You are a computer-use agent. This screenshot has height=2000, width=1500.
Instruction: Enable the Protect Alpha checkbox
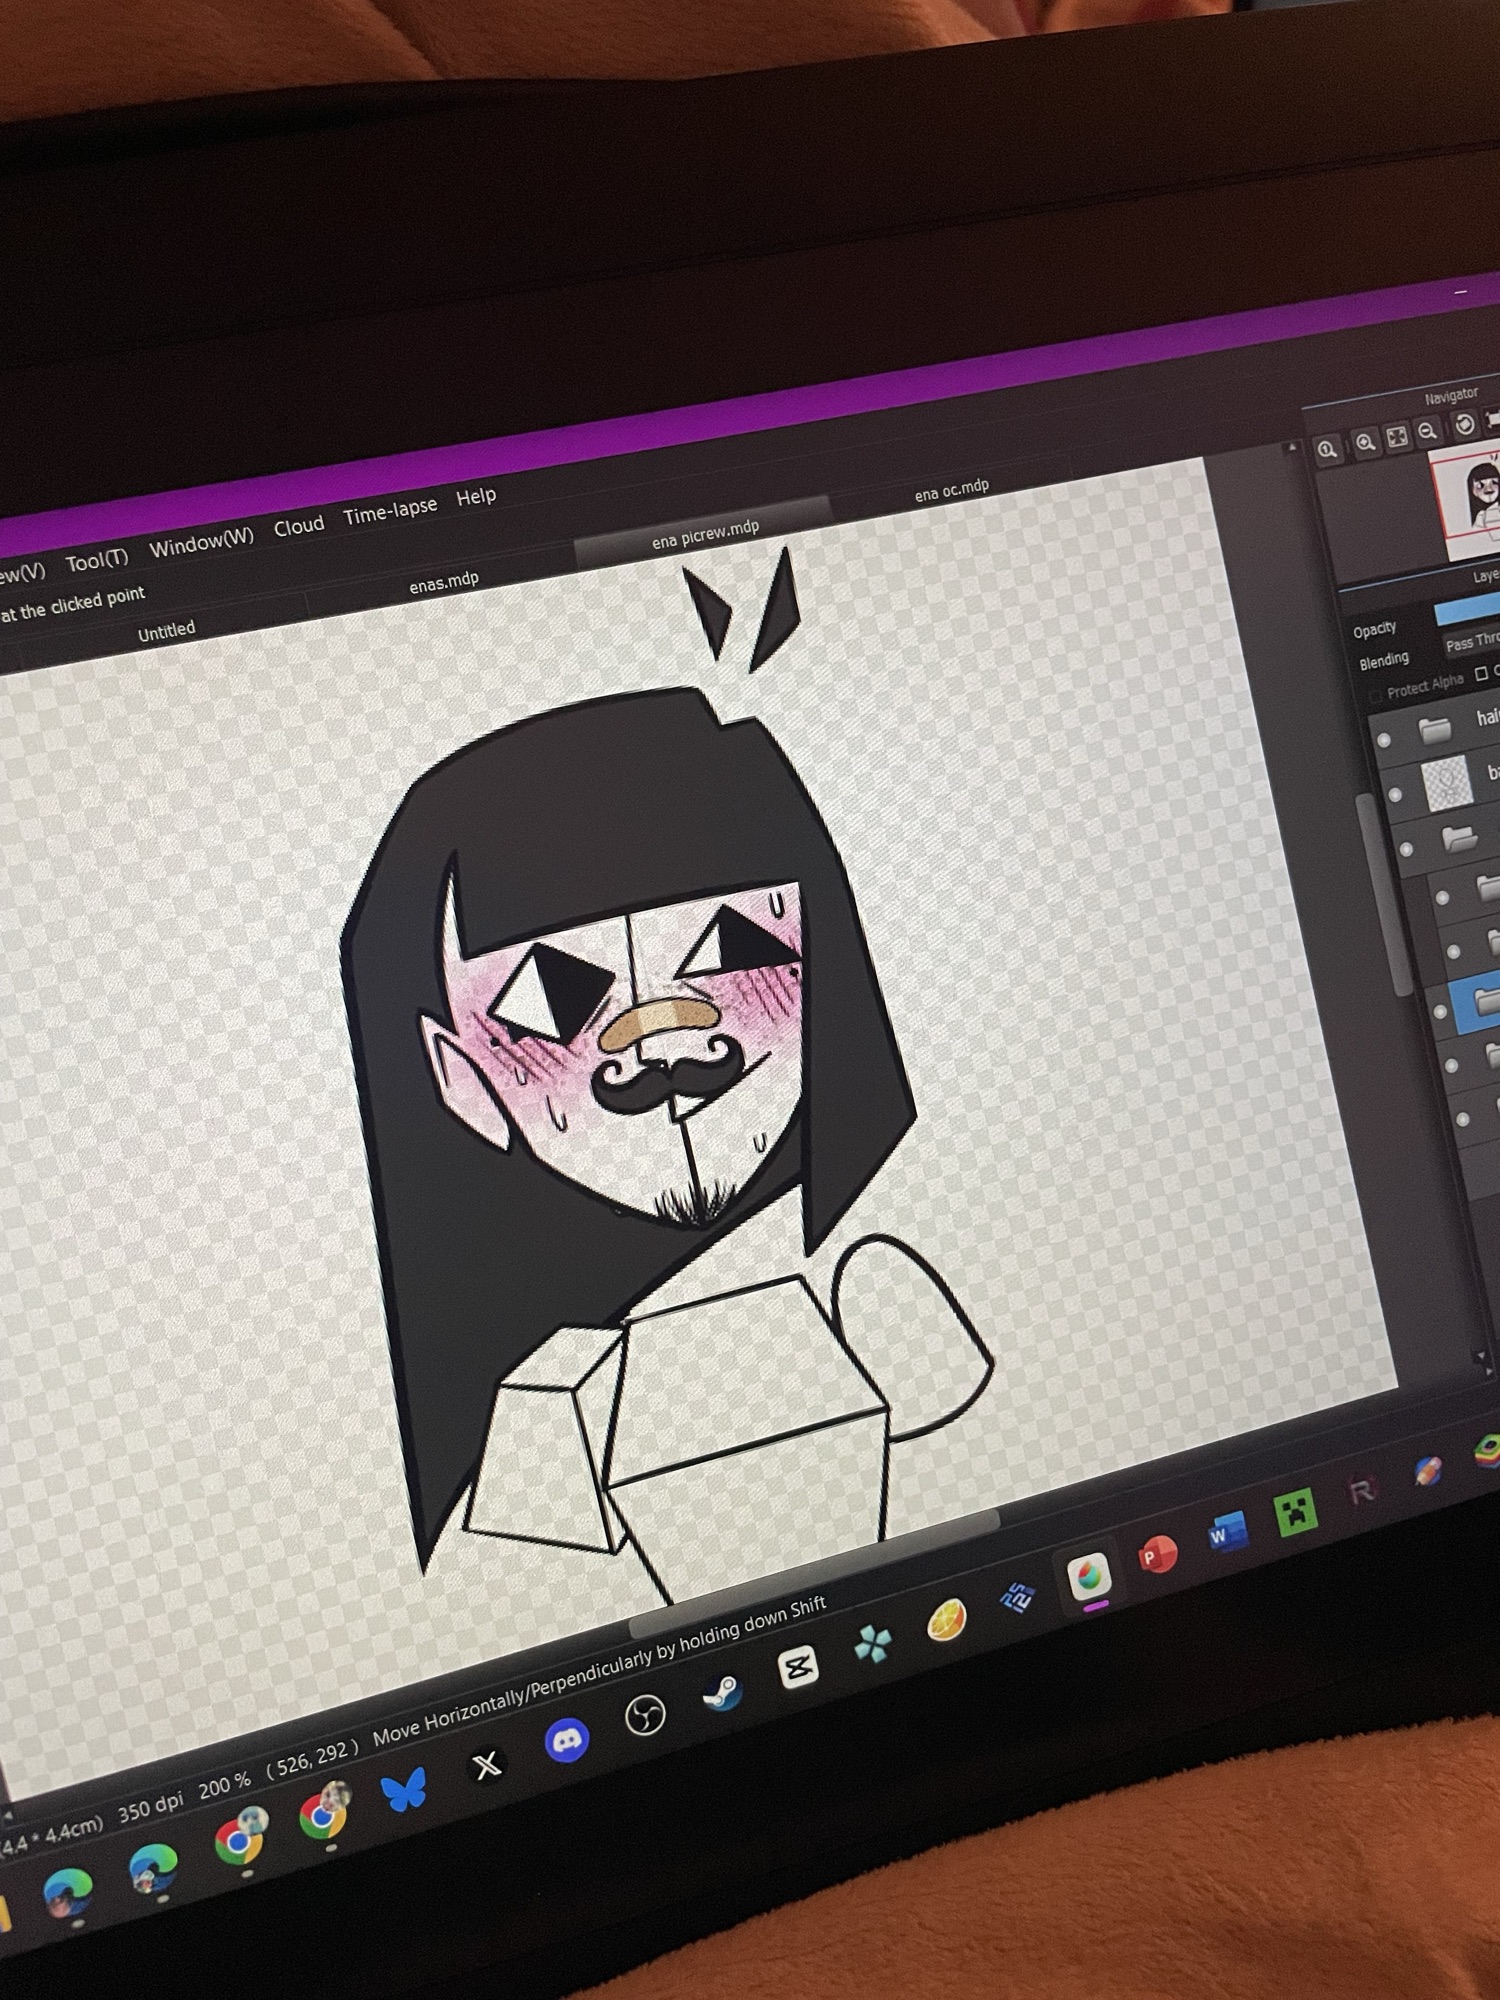[x=1376, y=694]
